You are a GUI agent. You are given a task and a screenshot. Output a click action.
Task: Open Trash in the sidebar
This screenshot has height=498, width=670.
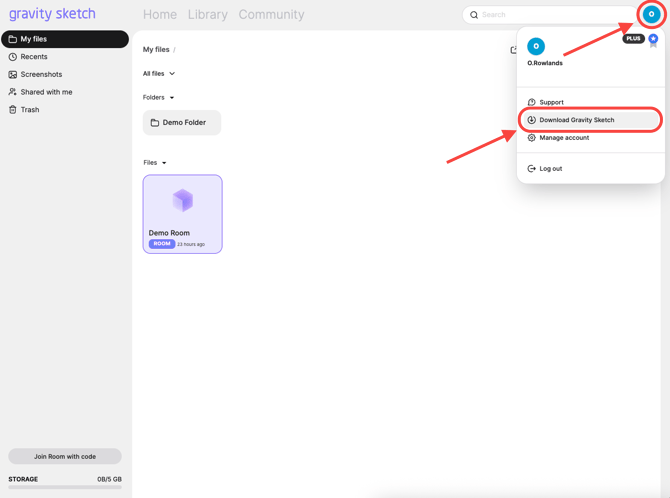point(30,110)
